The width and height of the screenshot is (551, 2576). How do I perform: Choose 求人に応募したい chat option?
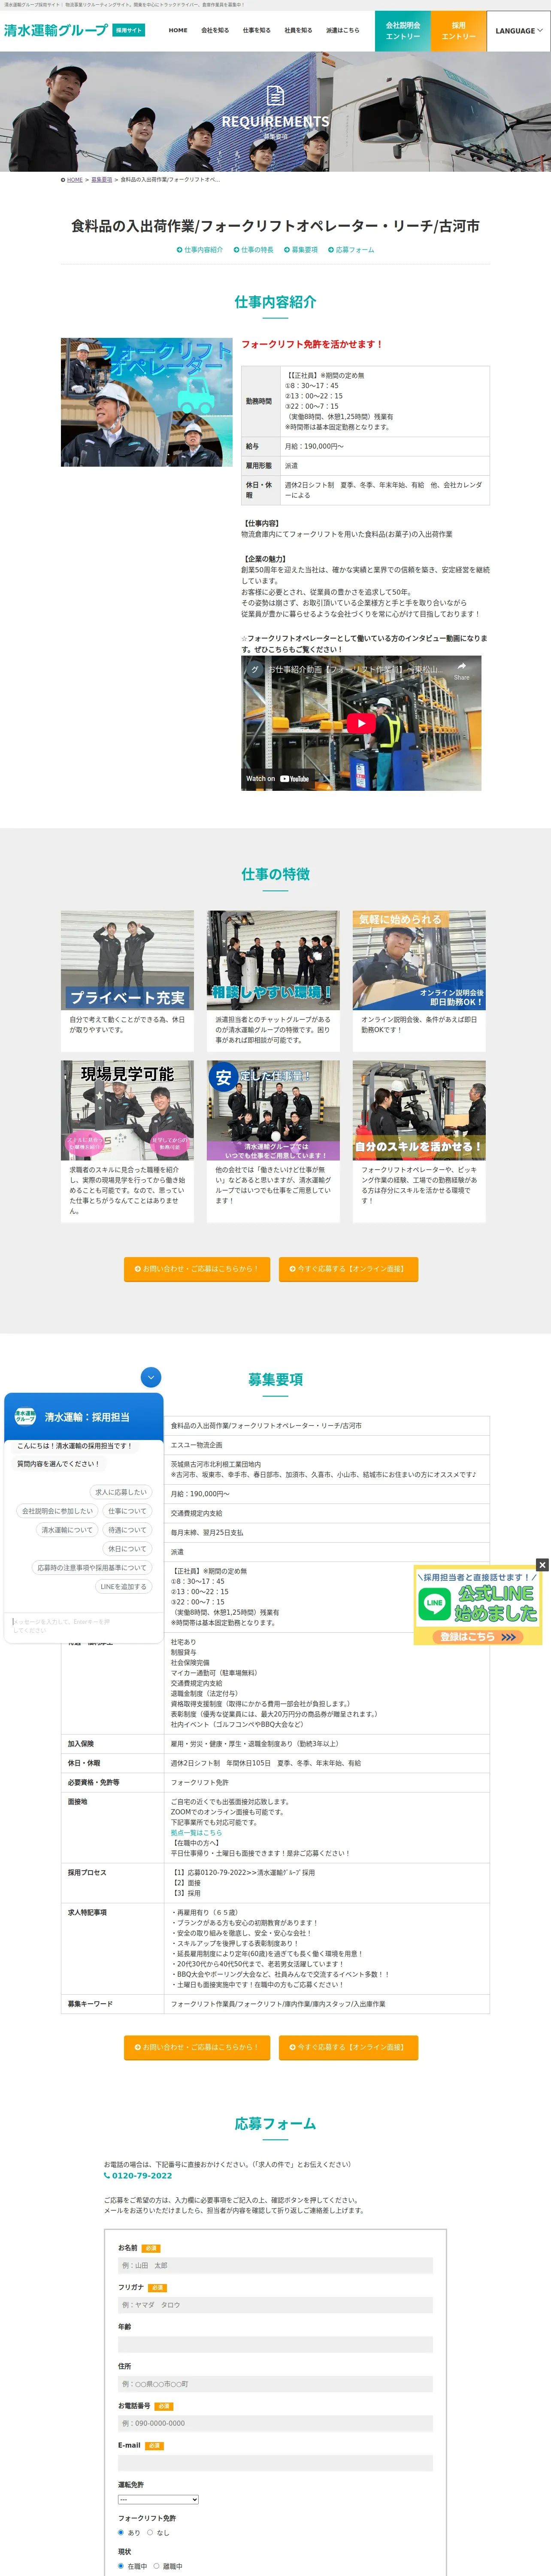pyautogui.click(x=121, y=1492)
